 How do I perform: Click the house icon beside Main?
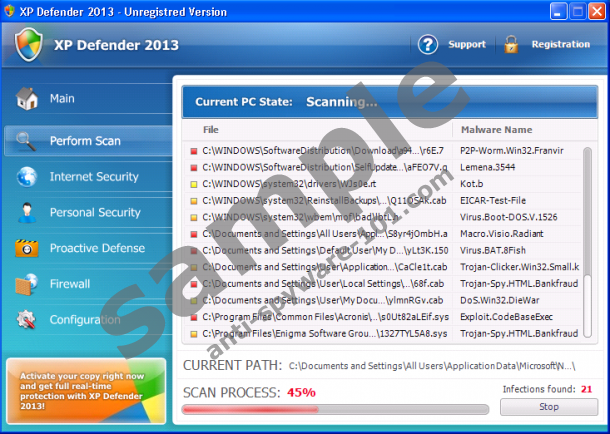(x=27, y=99)
